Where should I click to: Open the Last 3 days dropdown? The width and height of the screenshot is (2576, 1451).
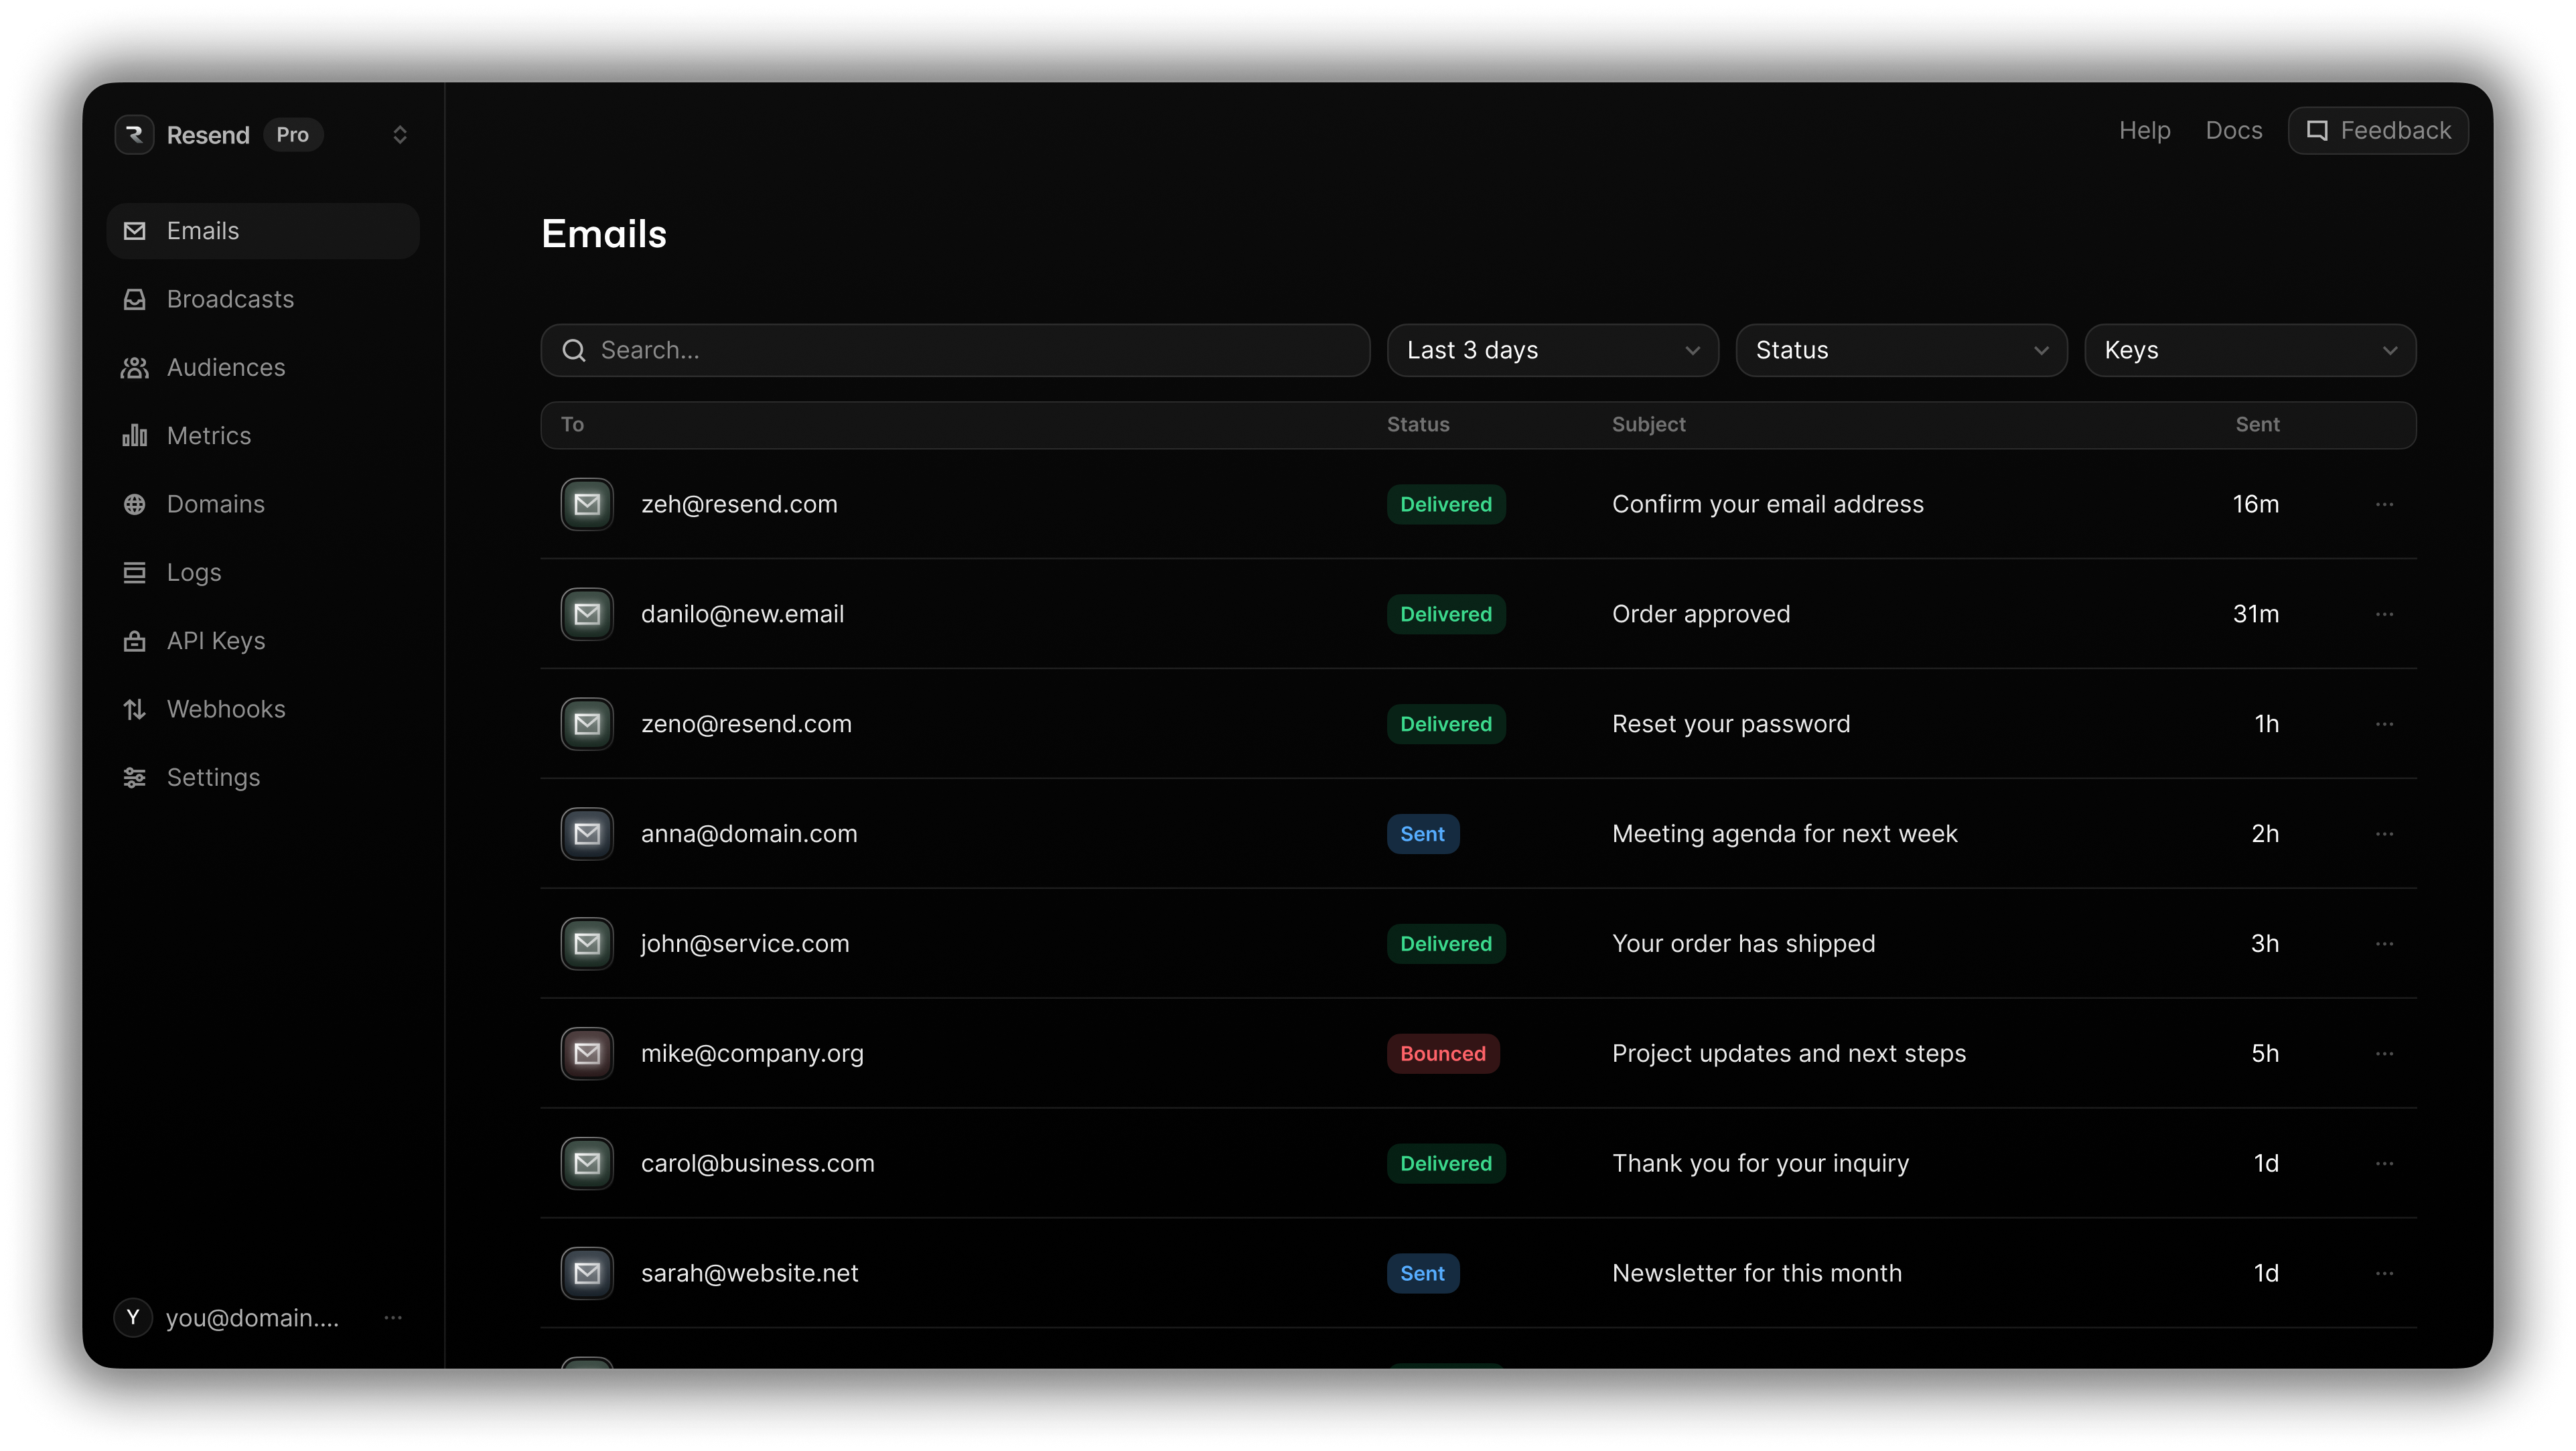(x=1552, y=350)
